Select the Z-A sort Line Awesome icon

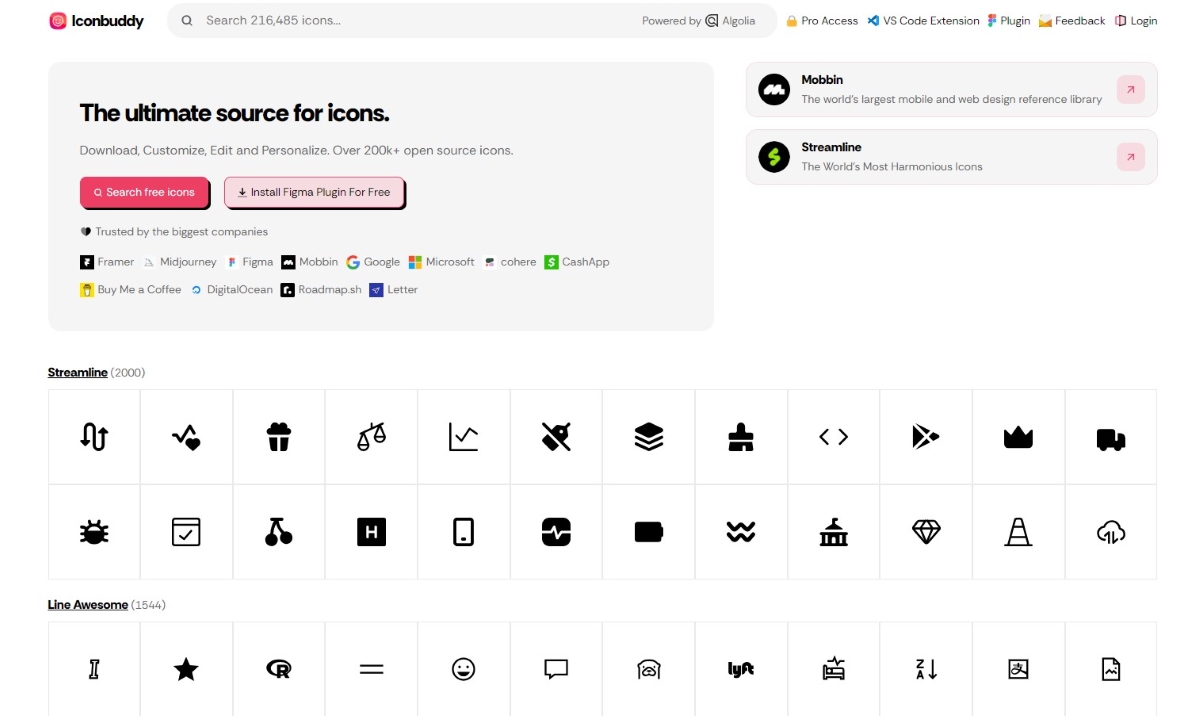coord(926,669)
